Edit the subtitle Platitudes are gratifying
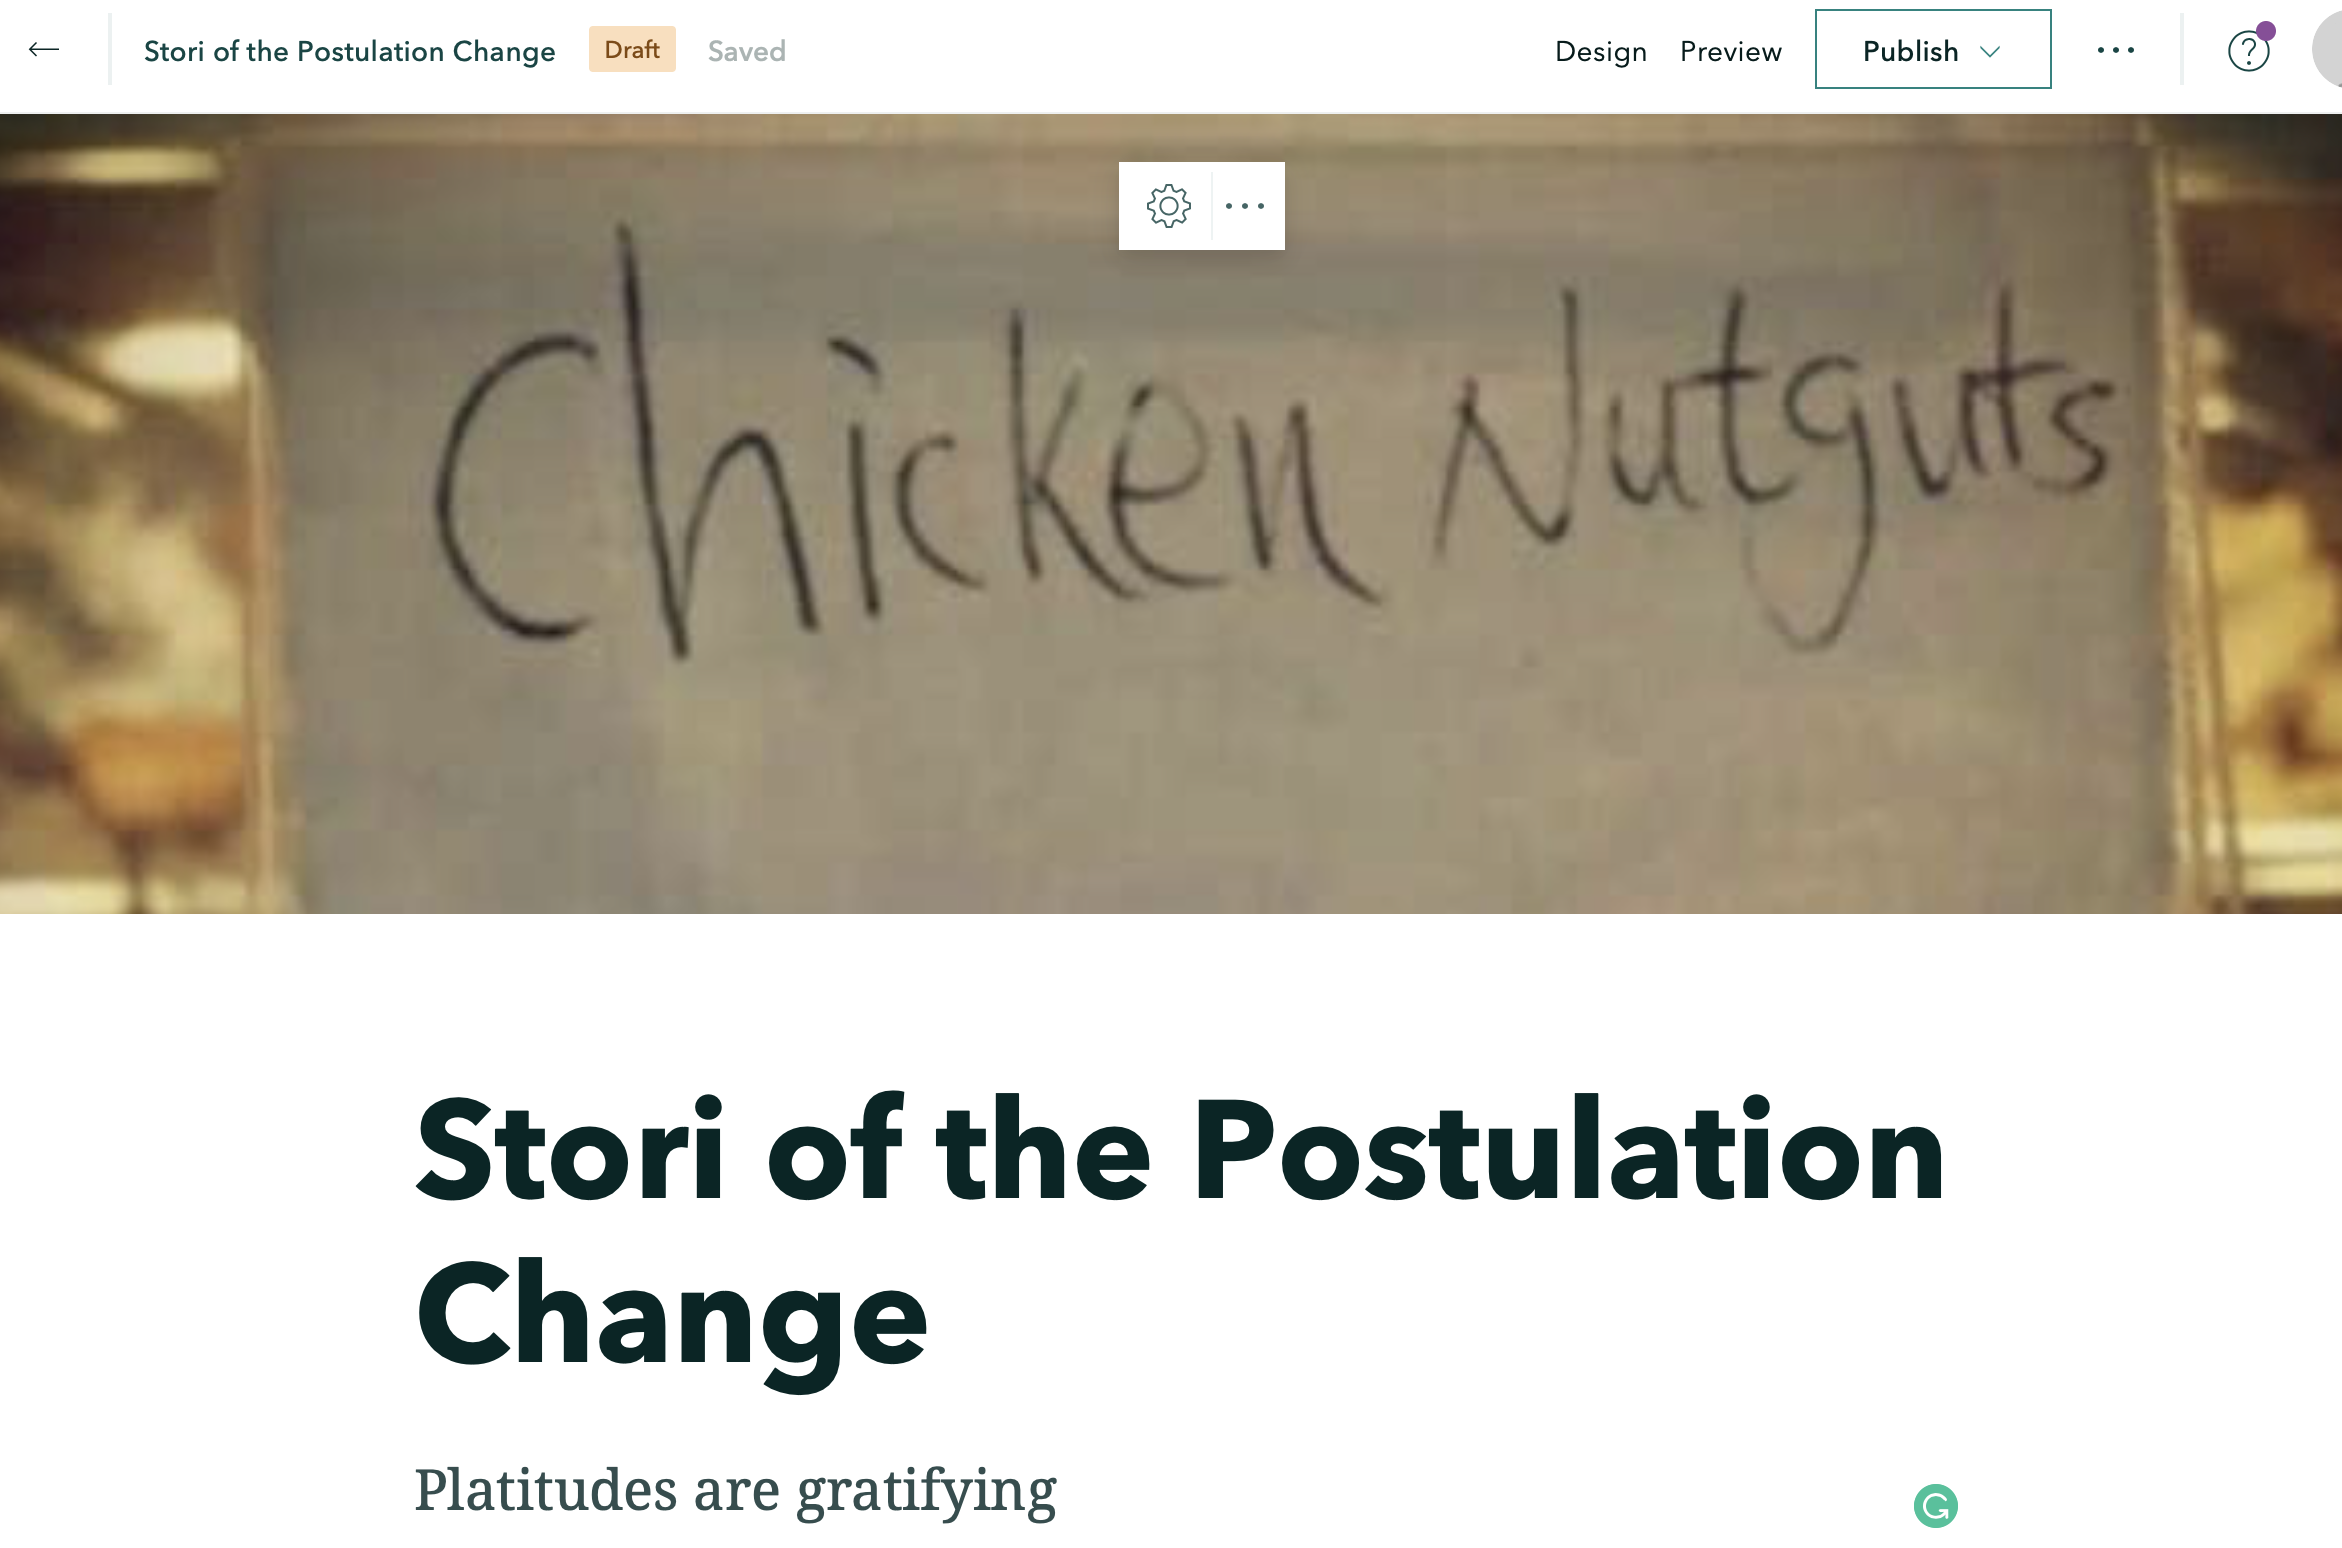This screenshot has height=1548, width=2342. pos(735,1491)
